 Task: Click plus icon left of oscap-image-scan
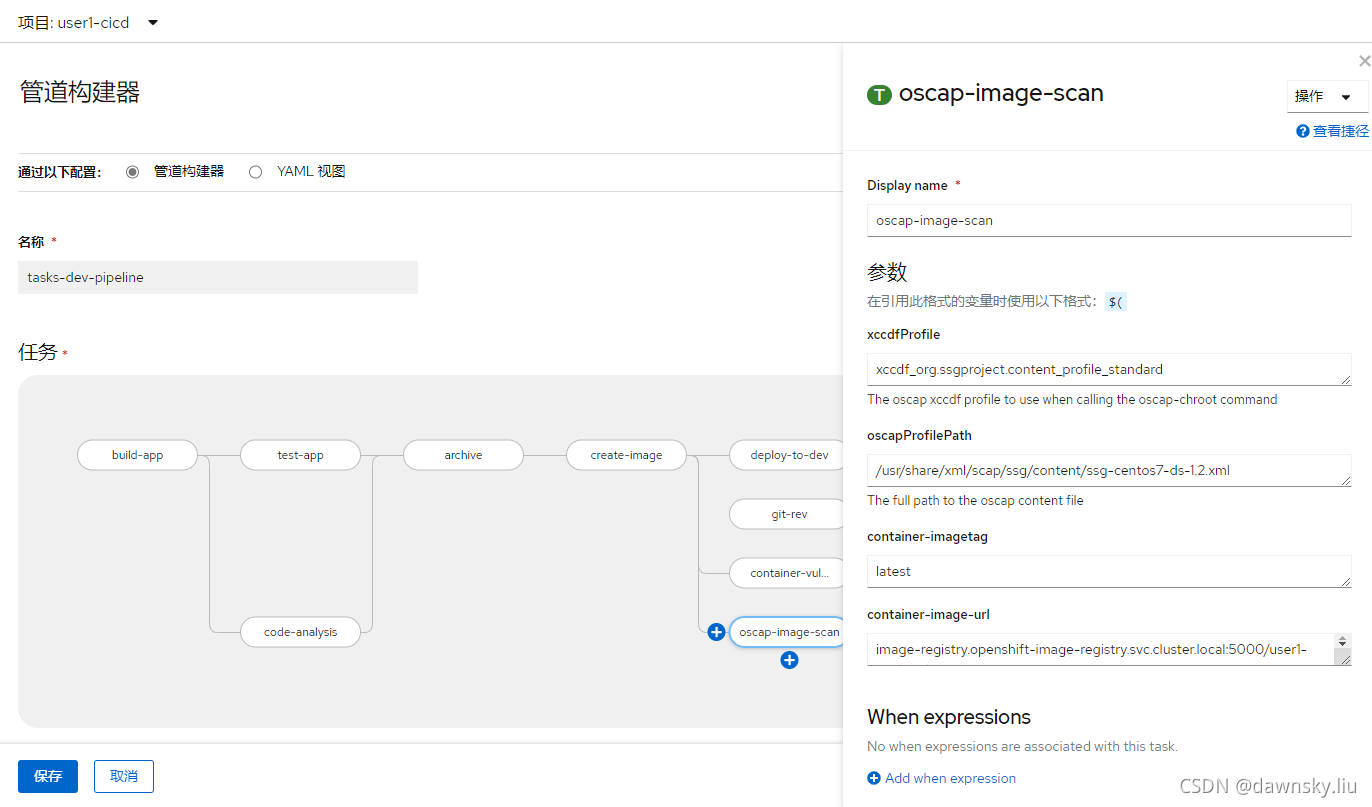[x=716, y=632]
